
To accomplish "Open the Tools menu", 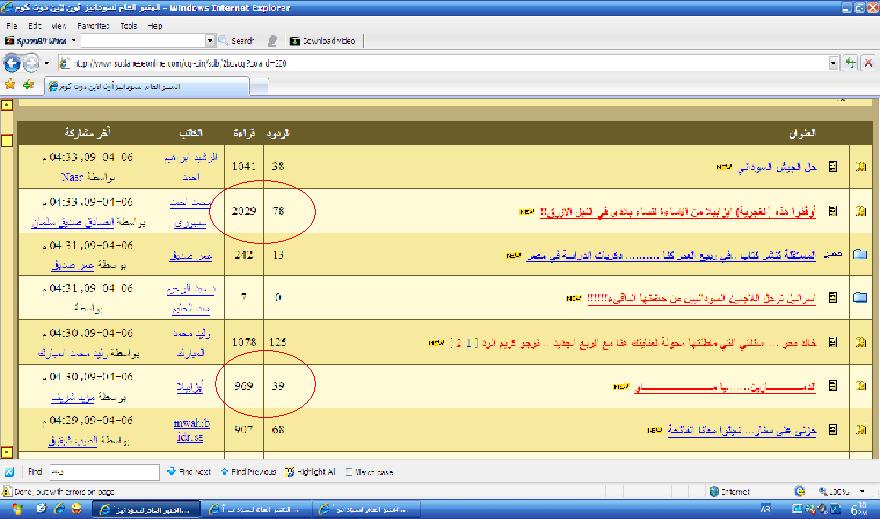I will [128, 25].
